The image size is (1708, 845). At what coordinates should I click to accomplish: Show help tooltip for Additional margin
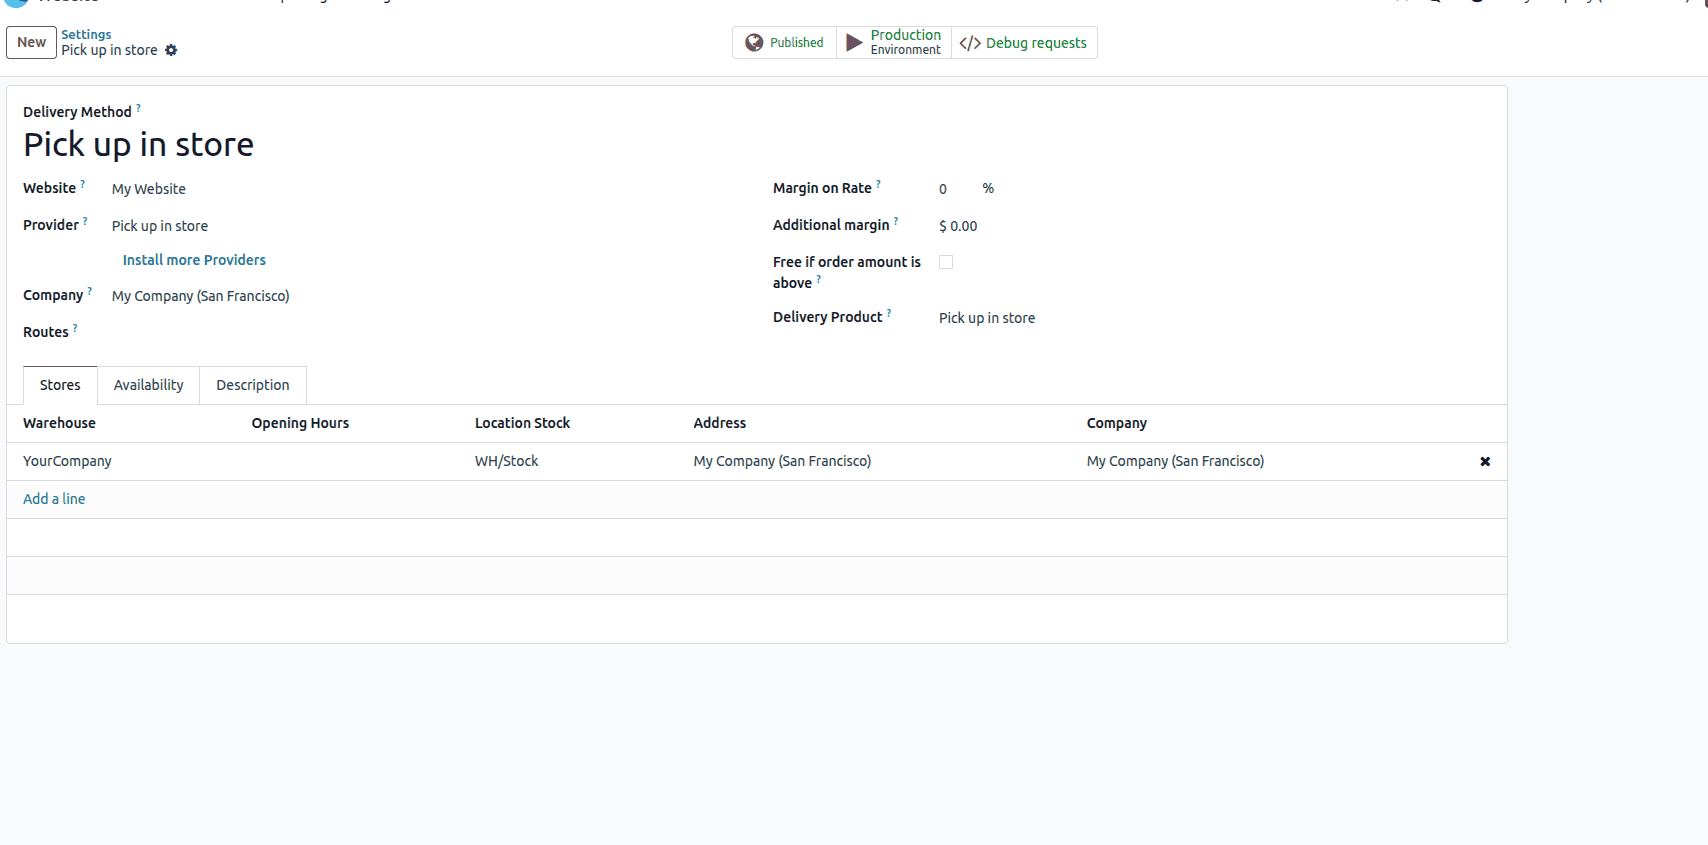click(x=897, y=220)
